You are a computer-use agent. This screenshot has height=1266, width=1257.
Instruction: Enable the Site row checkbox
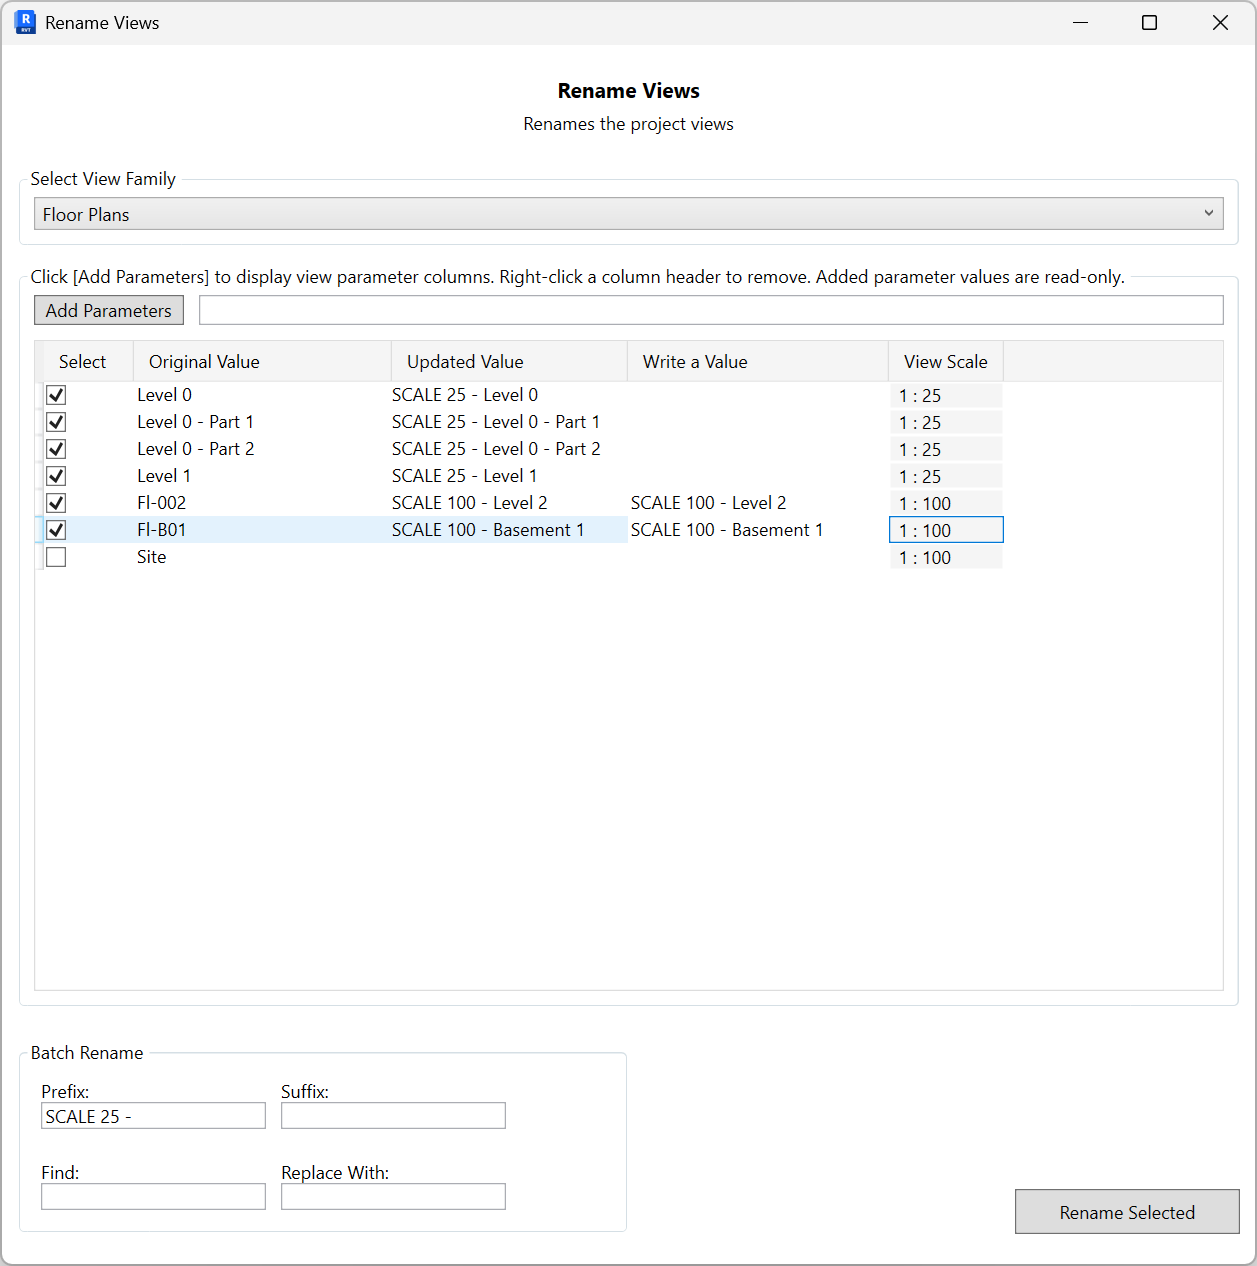tap(55, 557)
